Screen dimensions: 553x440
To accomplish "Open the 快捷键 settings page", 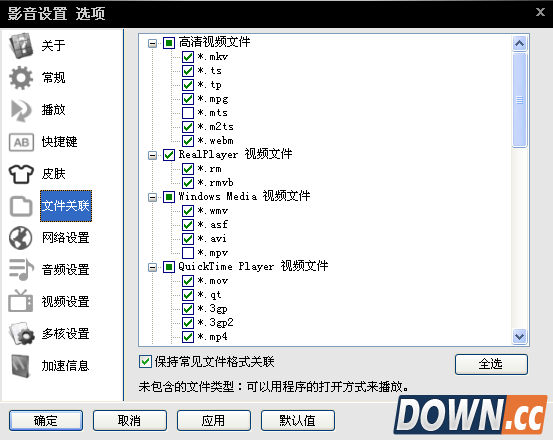I will pos(59,142).
